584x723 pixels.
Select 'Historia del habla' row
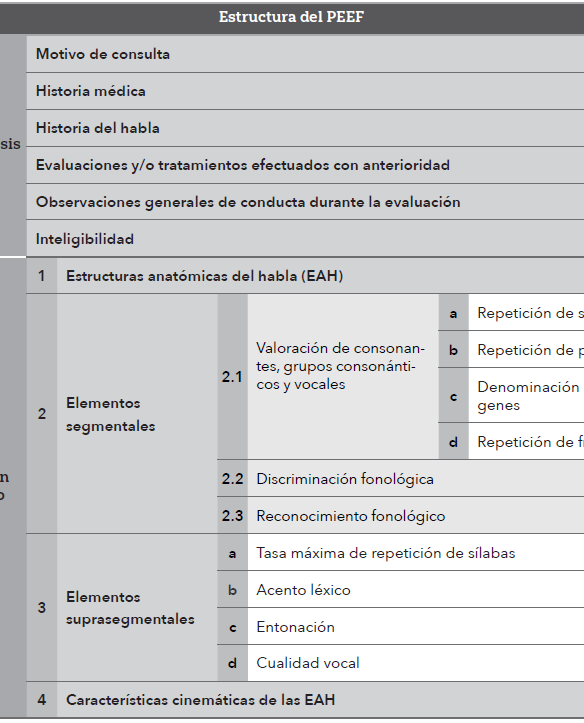305,128
